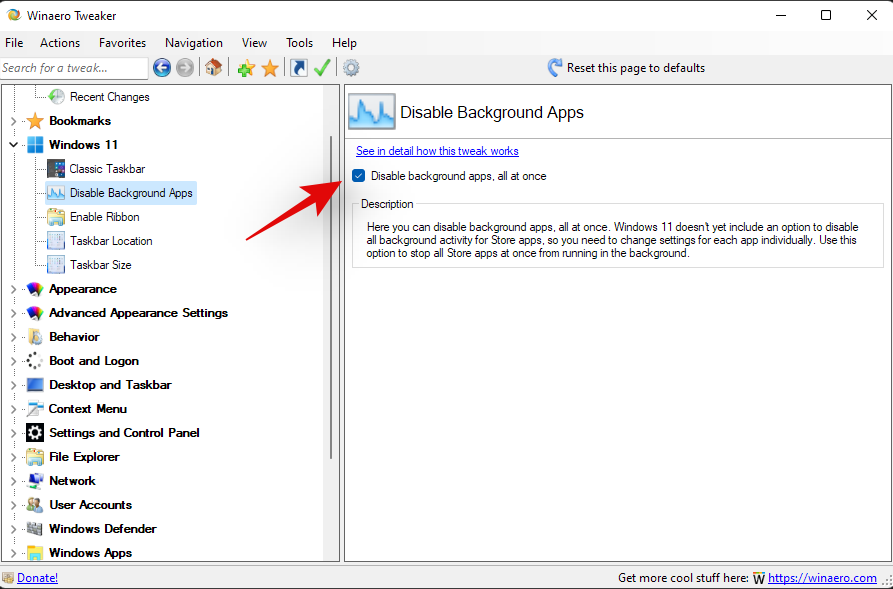Click the File Explorer folder icon
The height and width of the screenshot is (589, 893).
[x=35, y=457]
